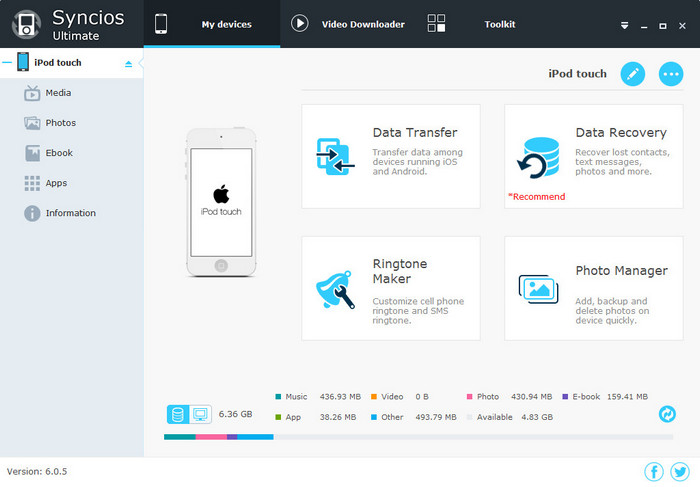Click the Music teal color swatch
The height and width of the screenshot is (487, 700).
(x=278, y=396)
